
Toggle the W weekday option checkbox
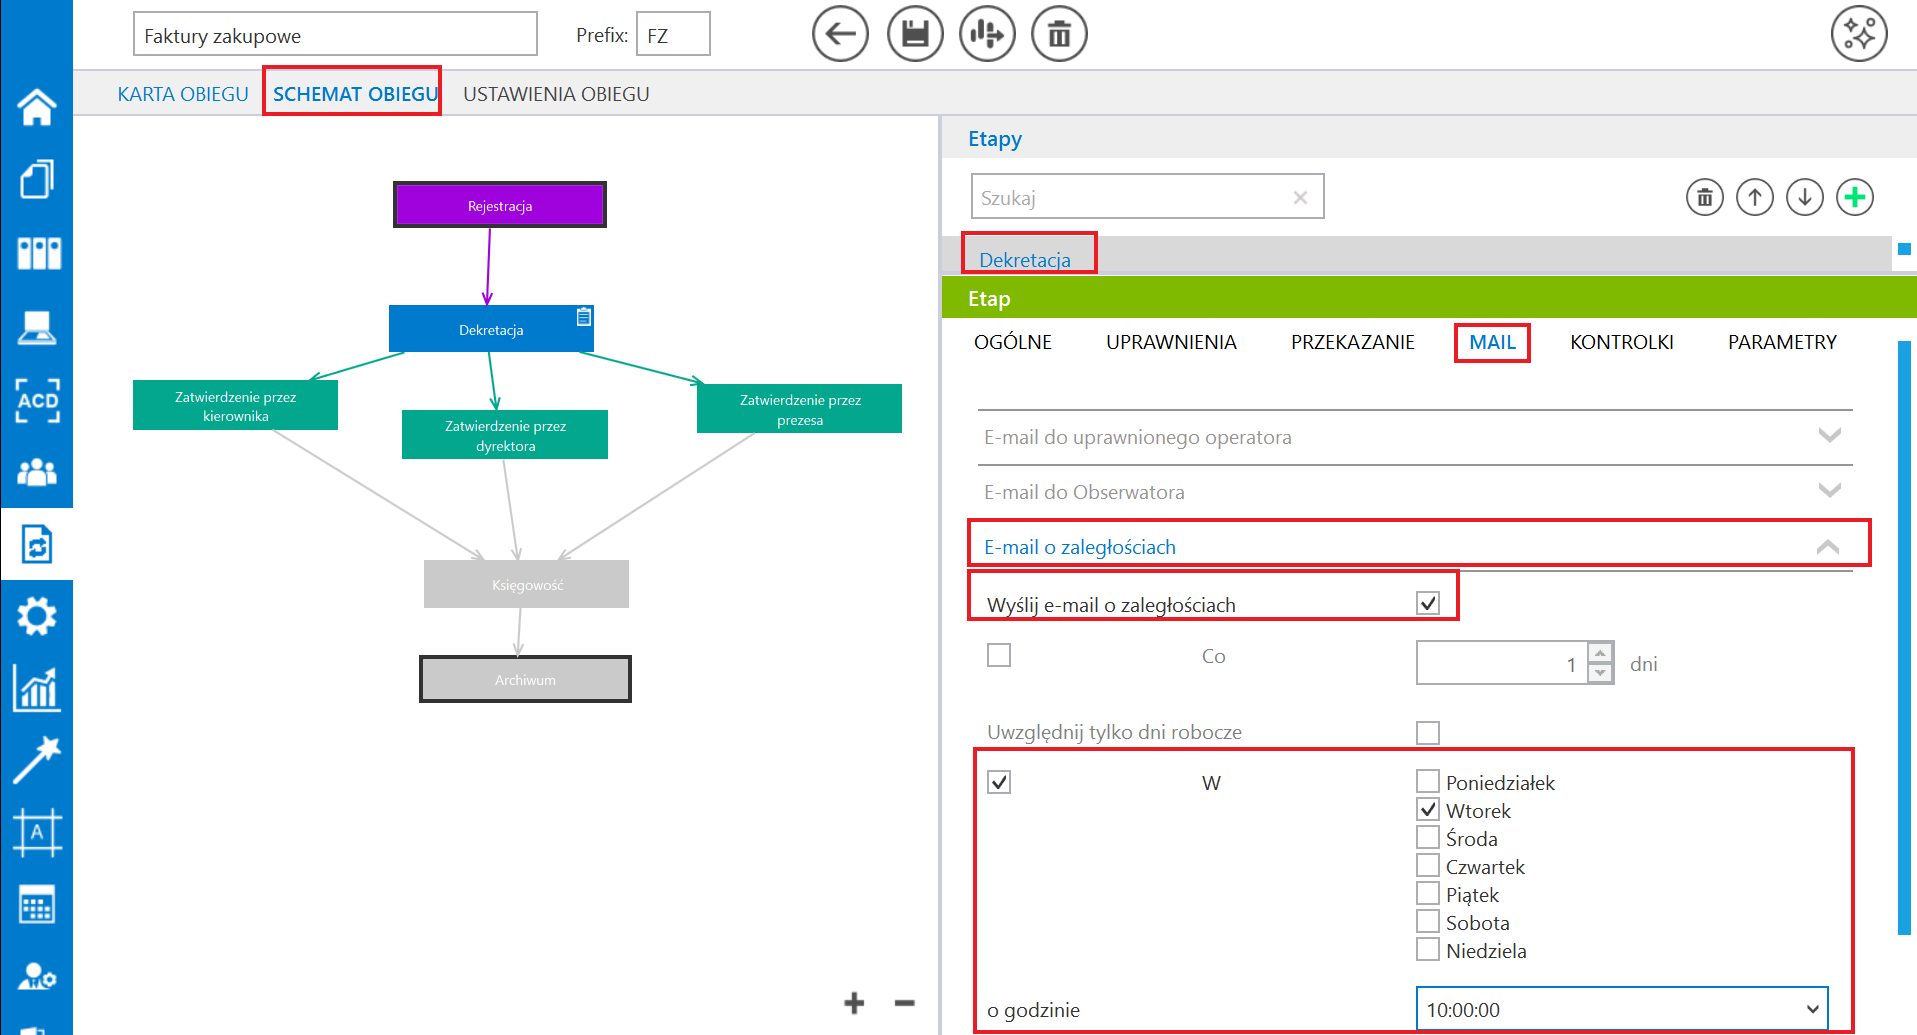(x=999, y=781)
